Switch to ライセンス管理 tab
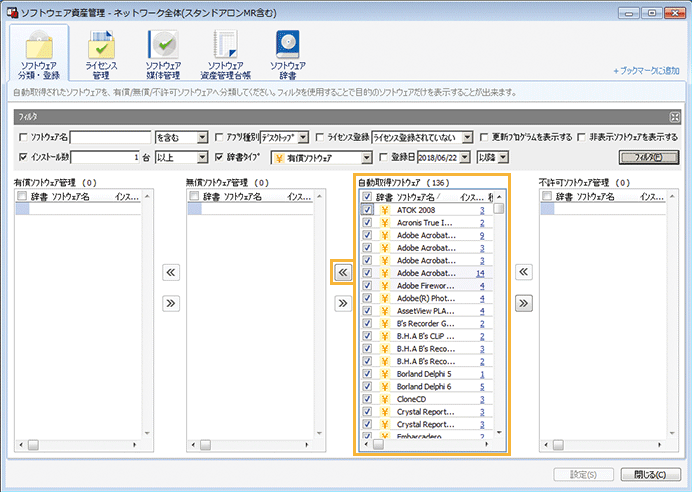 click(x=101, y=55)
